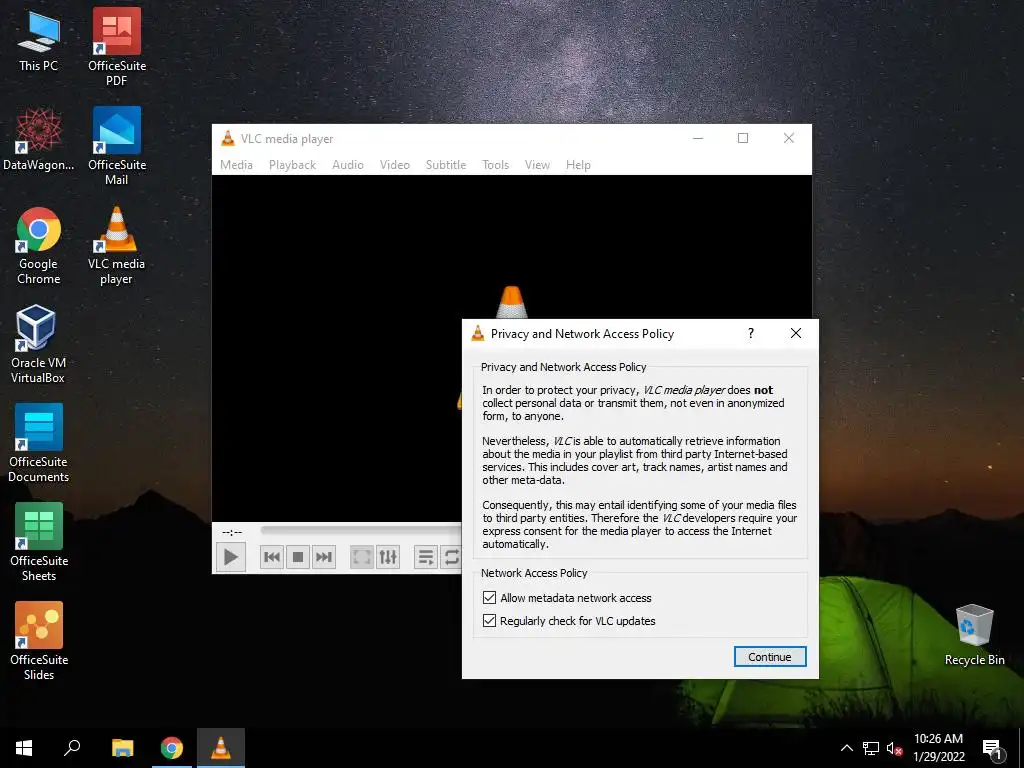The image size is (1024, 768).
Task: Click the taskbar search magnifier
Action: (72, 748)
